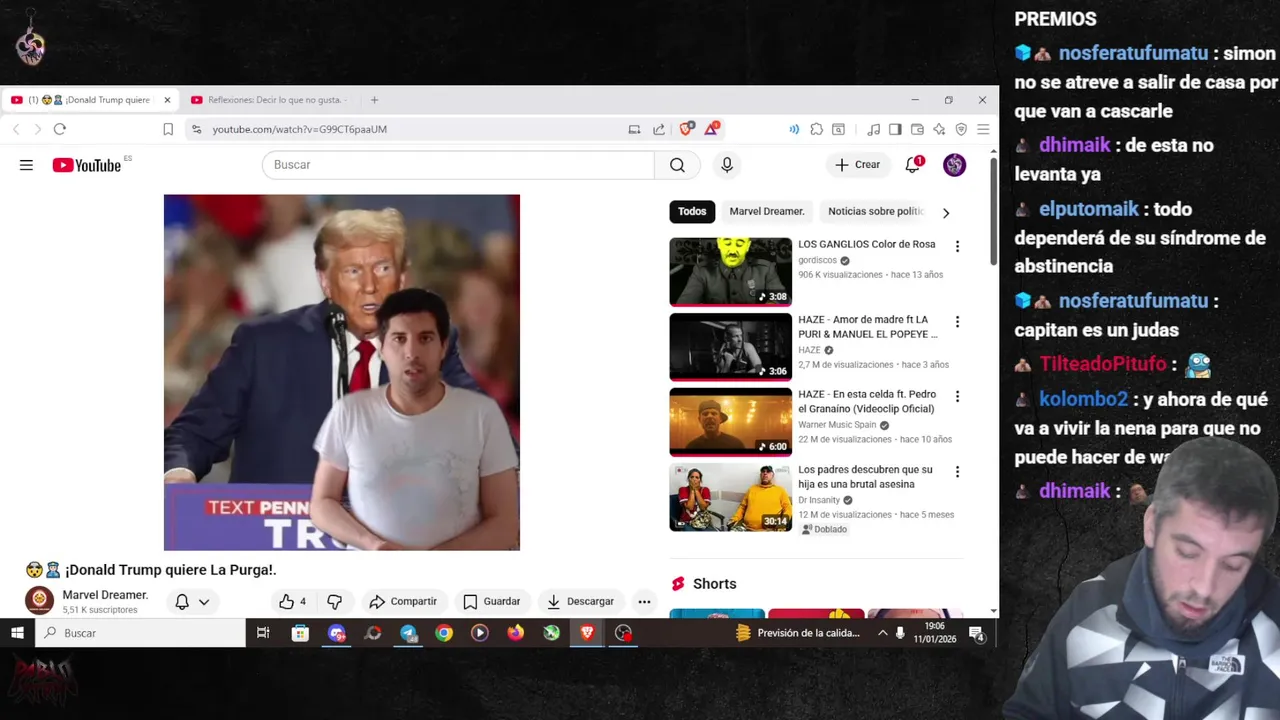This screenshot has height=720, width=1280.
Task: Click the Guardar button
Action: coord(491,601)
